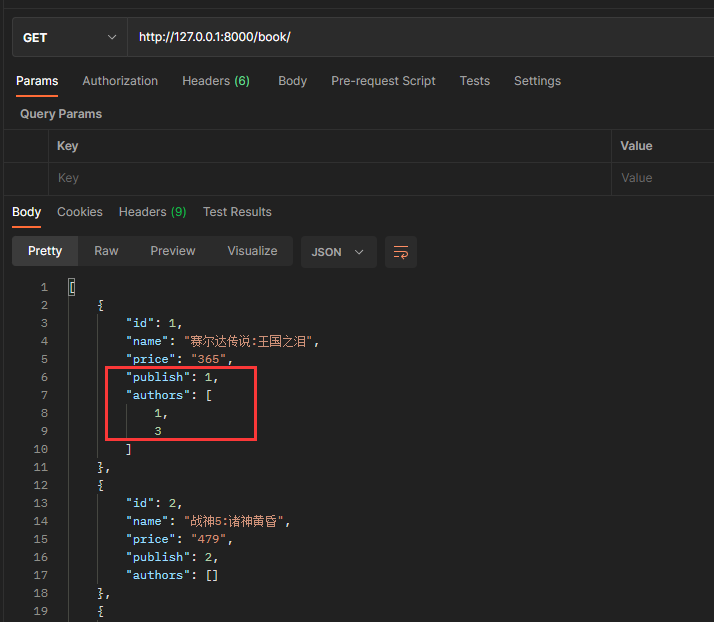This screenshot has height=622, width=714.
Task: Open the GET method dropdown
Action: [70, 37]
